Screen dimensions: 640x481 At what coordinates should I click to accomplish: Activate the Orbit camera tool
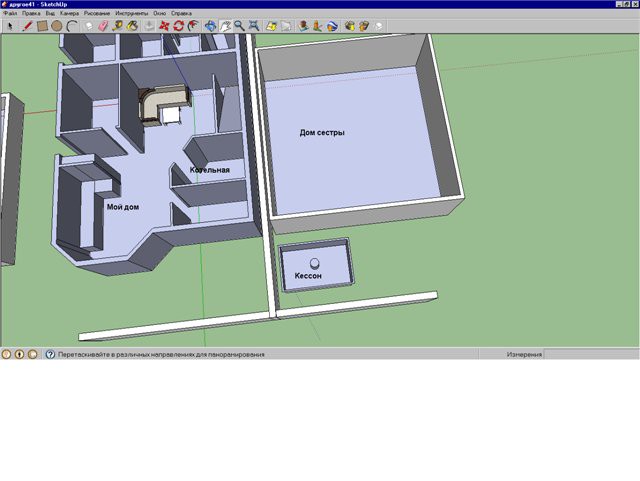point(211,26)
